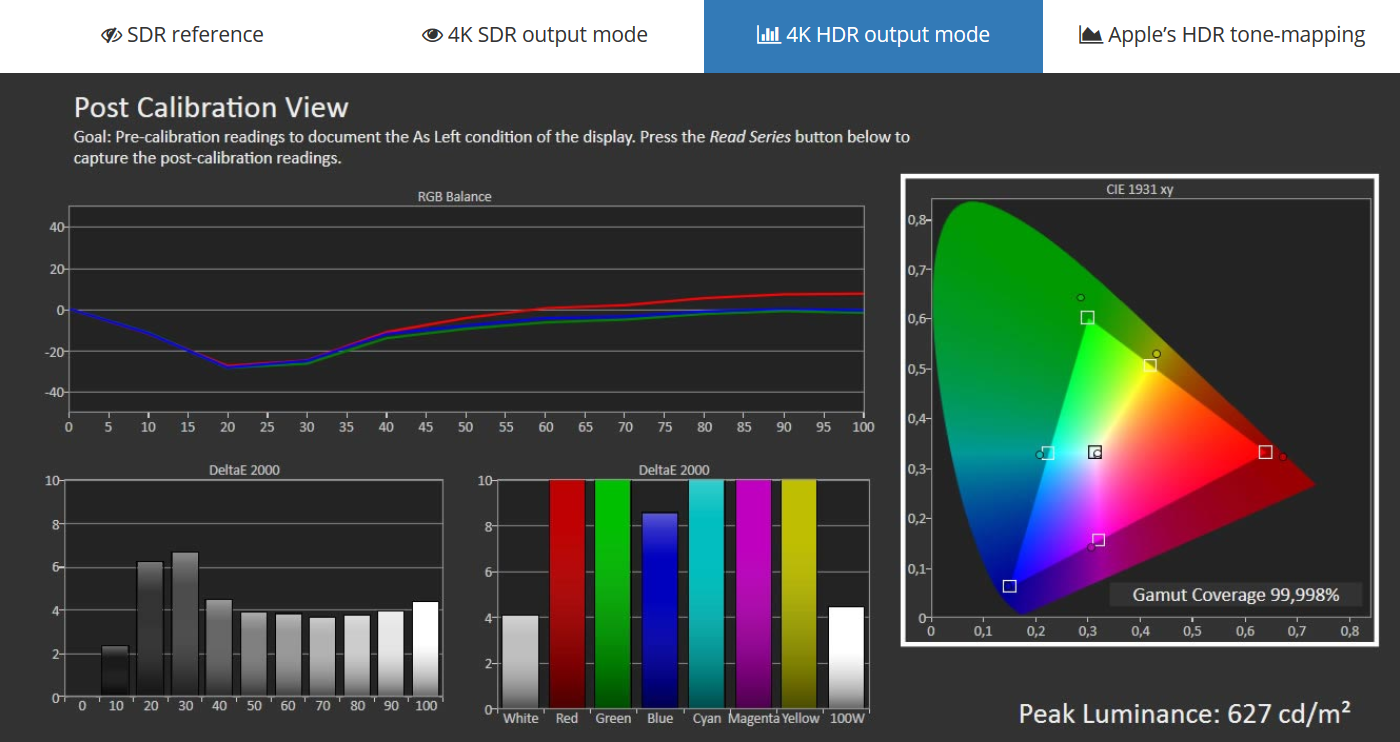Click the eye icon beside 4K SDR output mode
Viewport: 1400px width, 742px height.
(x=432, y=36)
